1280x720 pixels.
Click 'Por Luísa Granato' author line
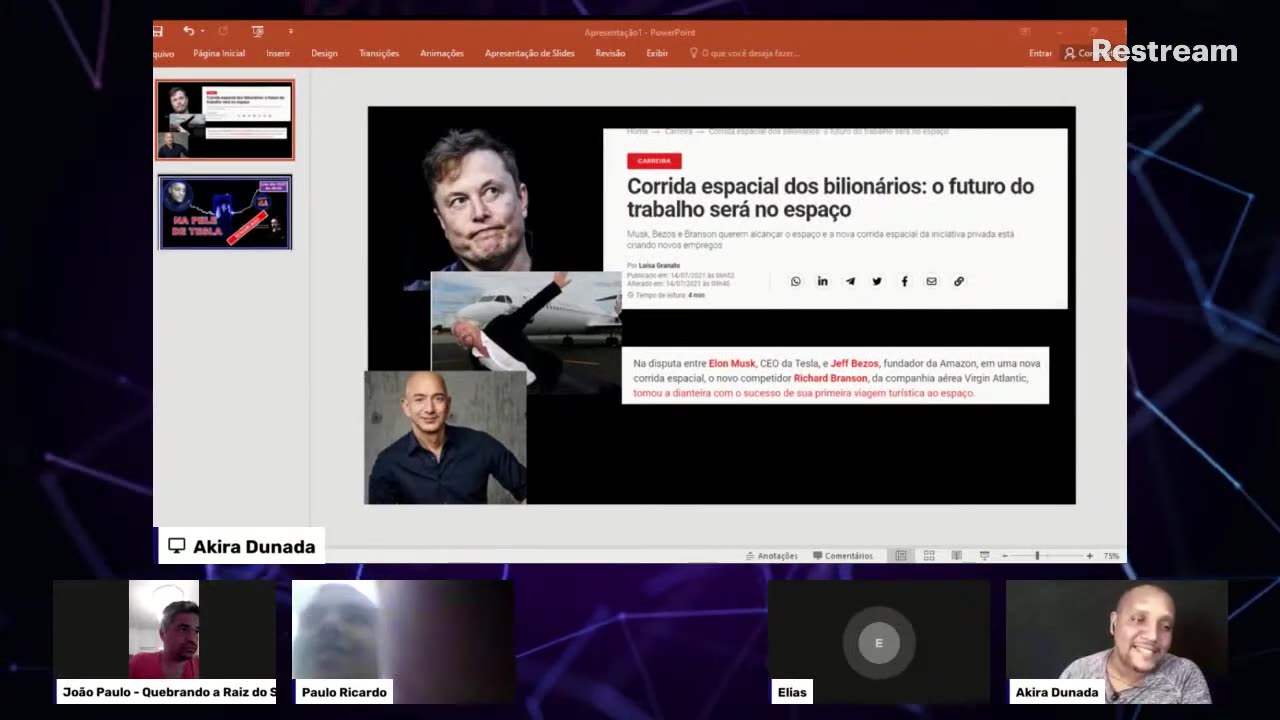pyautogui.click(x=653, y=266)
